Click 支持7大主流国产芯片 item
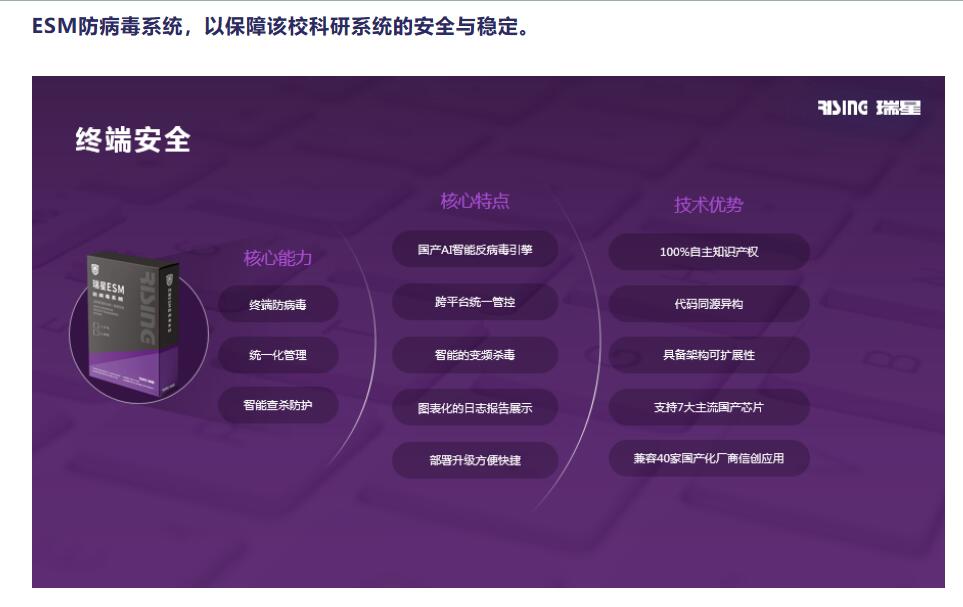Screen dimensions: 963x607 [709, 407]
